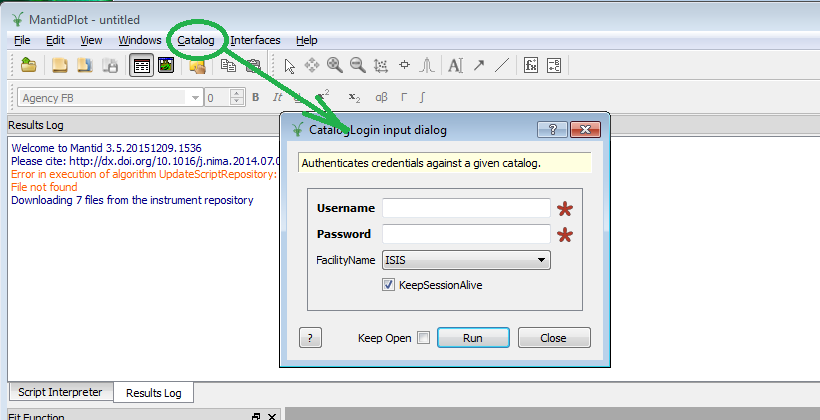Undock the Fit Function panel
The height and width of the screenshot is (420, 820).
(x=256, y=416)
